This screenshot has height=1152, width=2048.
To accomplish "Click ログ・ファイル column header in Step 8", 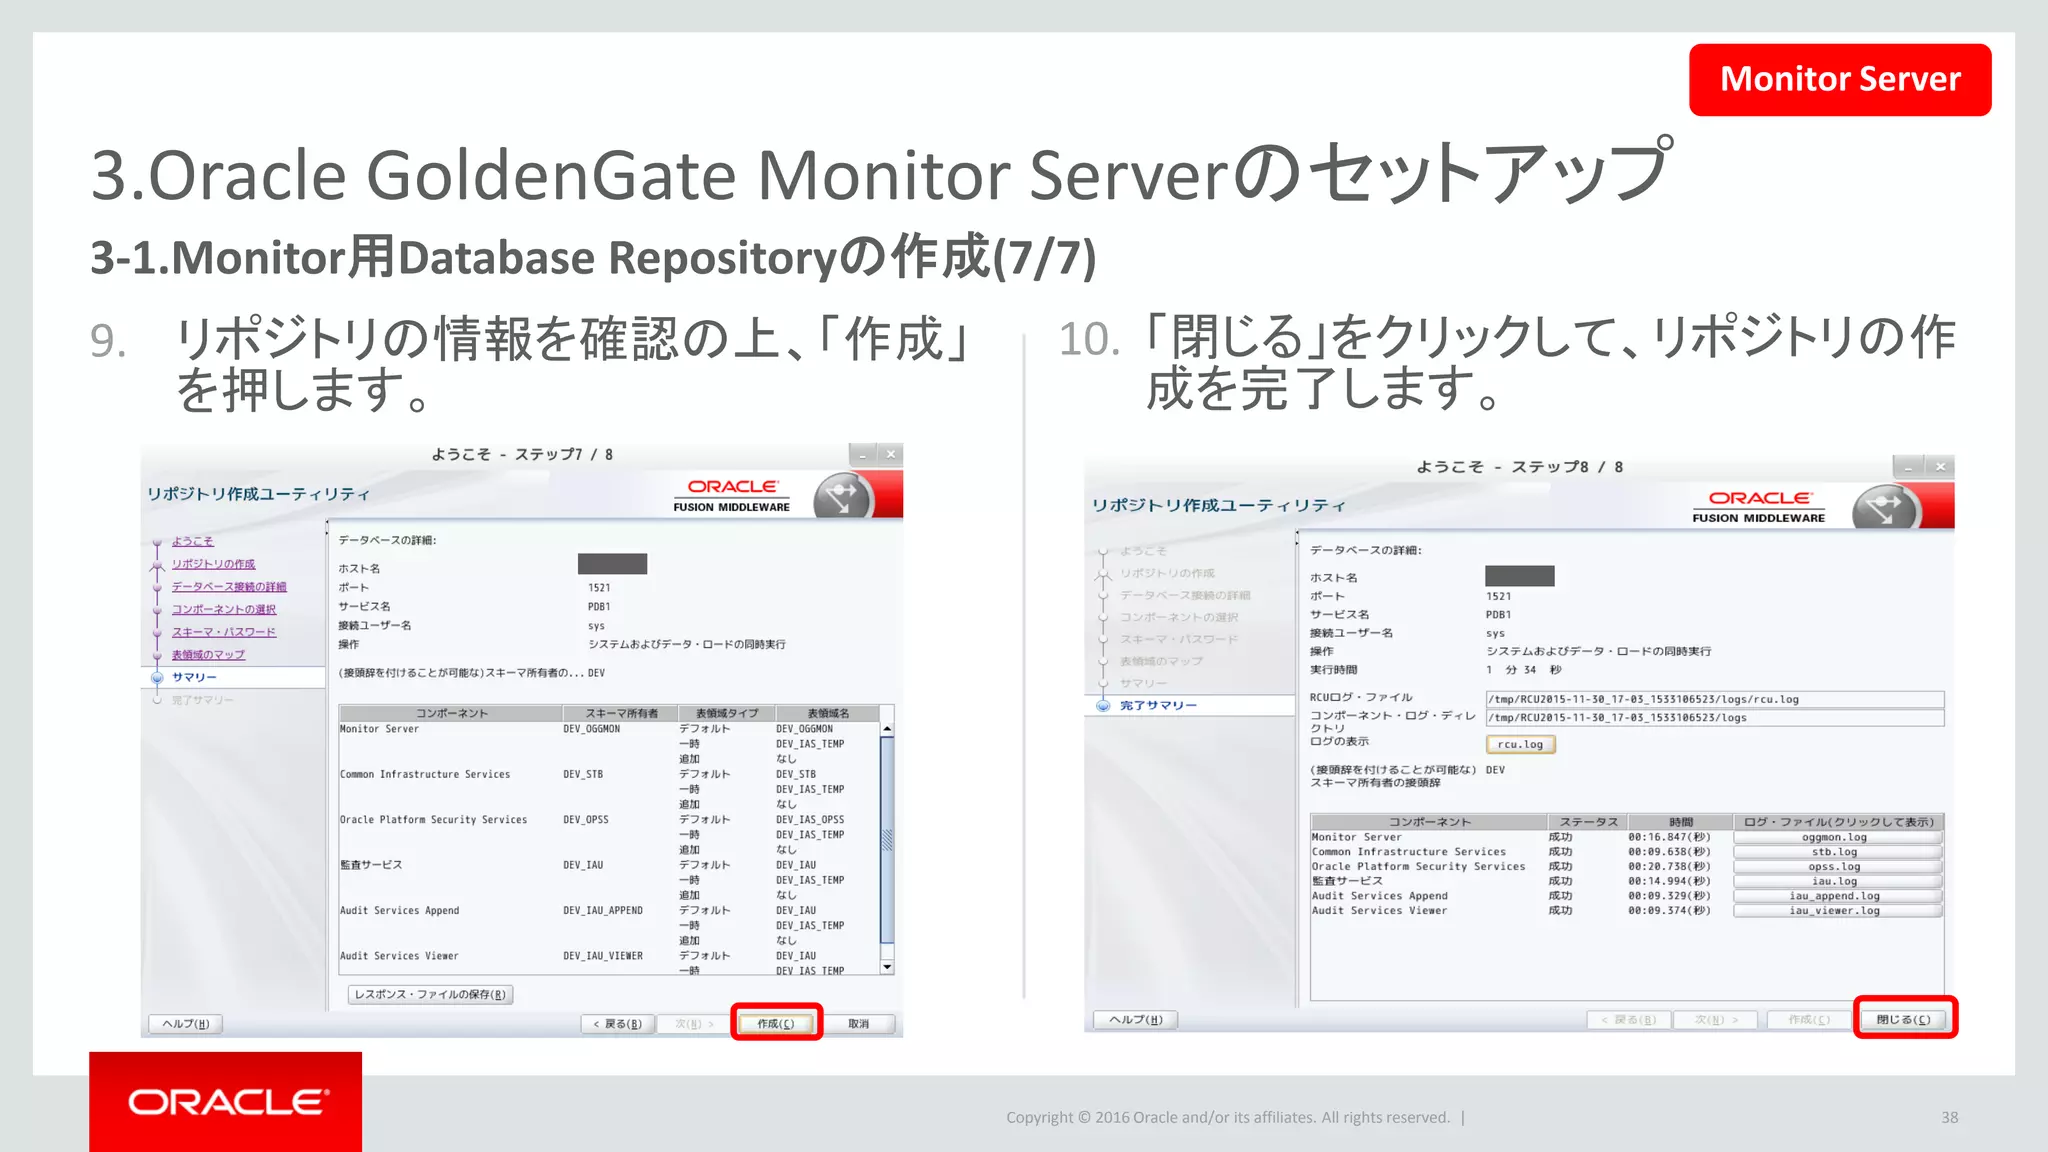I will (x=1838, y=822).
